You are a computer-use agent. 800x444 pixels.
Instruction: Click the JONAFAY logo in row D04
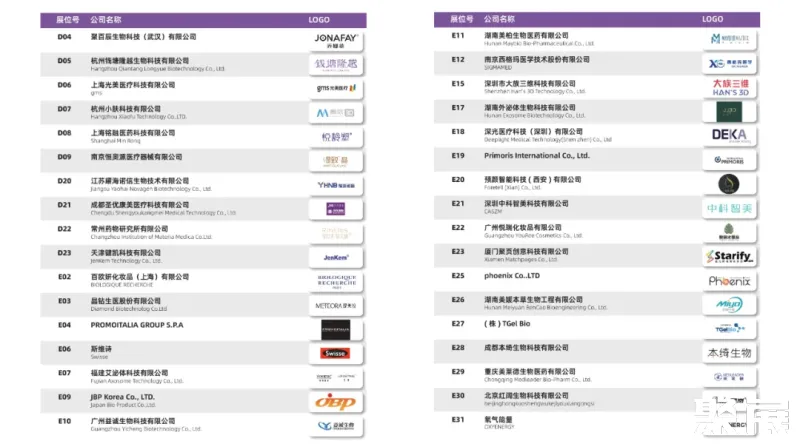pos(335,40)
